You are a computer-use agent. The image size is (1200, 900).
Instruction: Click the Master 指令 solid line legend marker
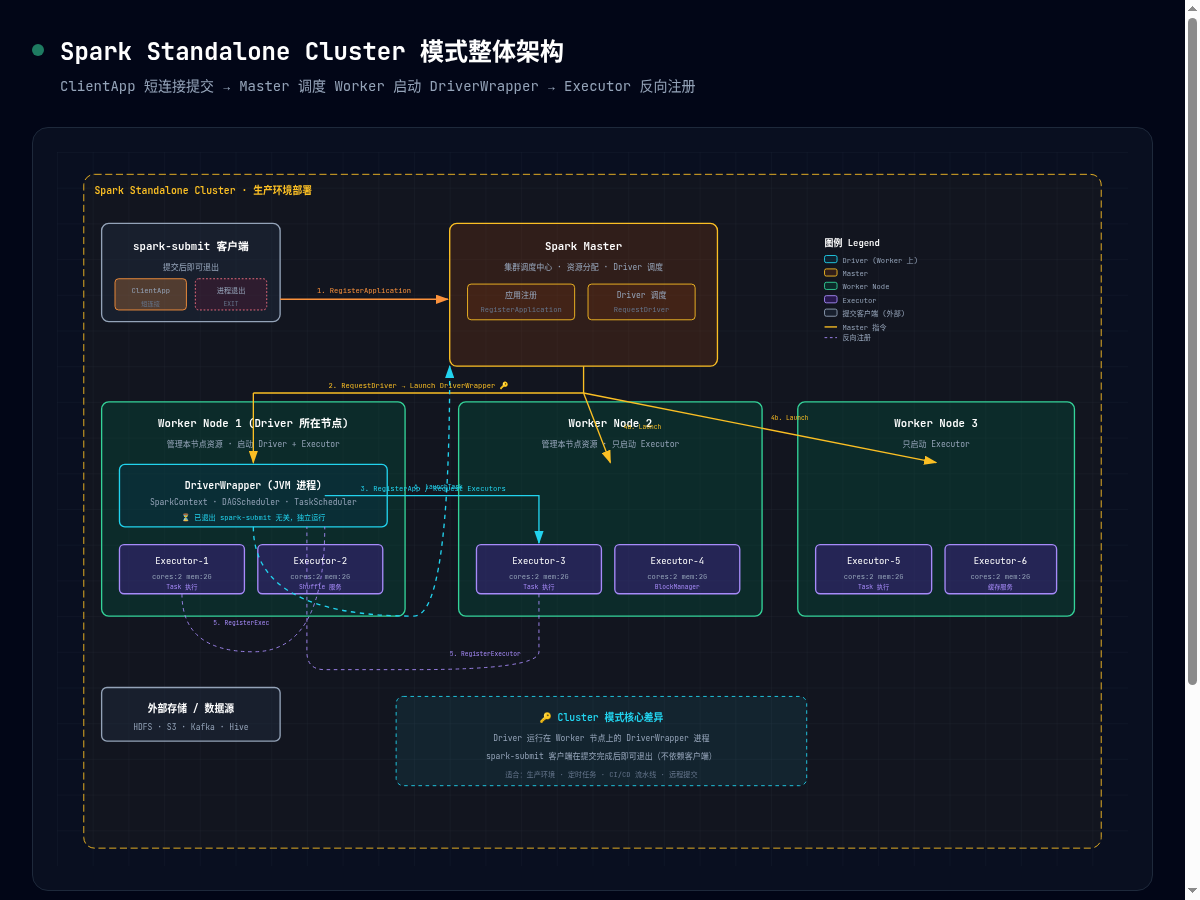[831, 327]
